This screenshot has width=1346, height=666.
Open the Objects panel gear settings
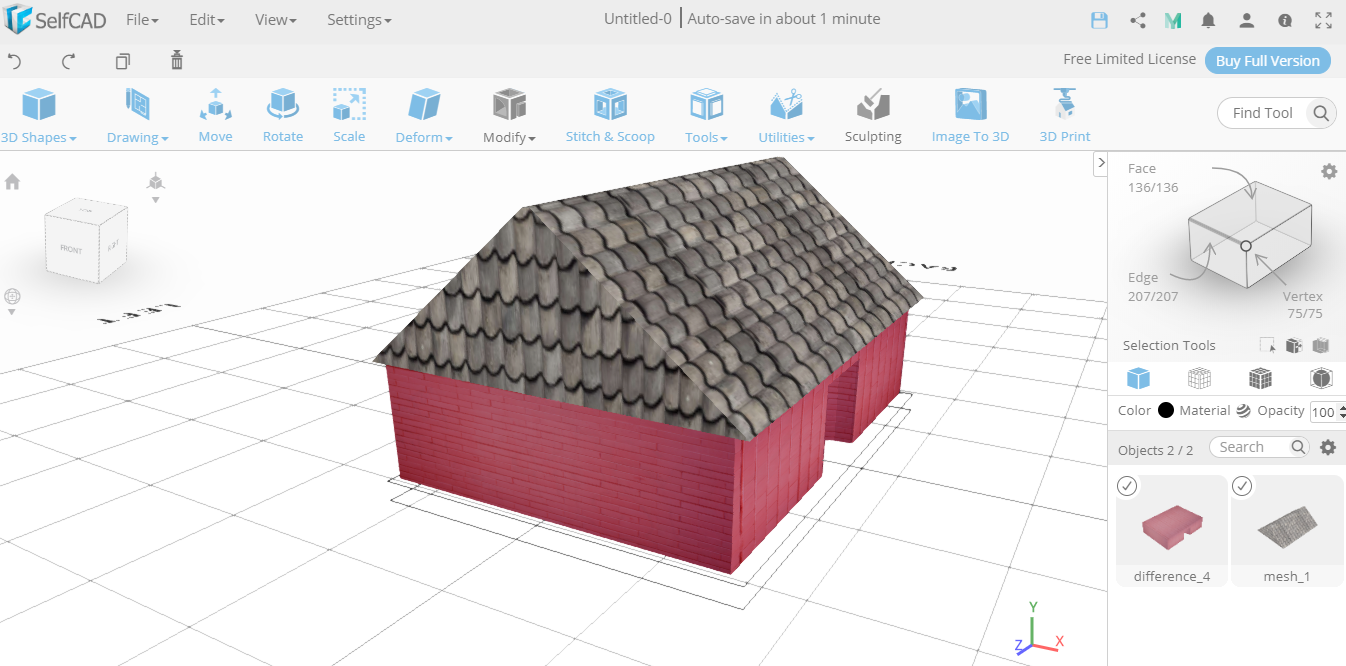coord(1328,447)
